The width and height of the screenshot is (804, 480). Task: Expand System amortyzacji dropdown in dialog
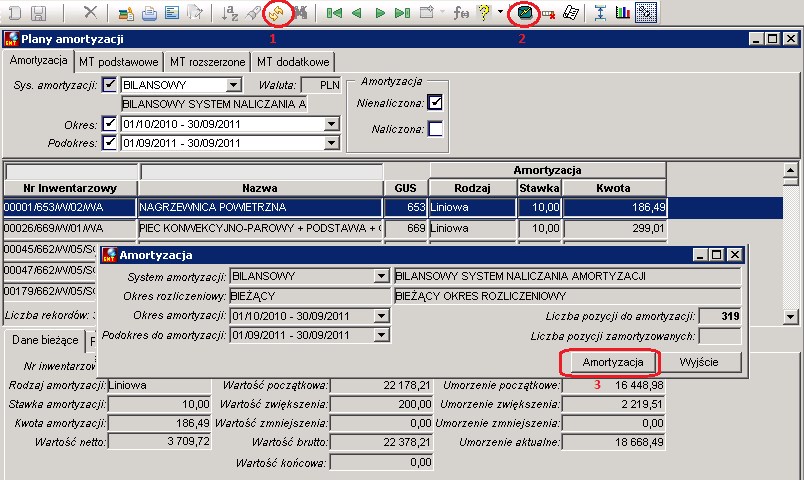coord(381,276)
